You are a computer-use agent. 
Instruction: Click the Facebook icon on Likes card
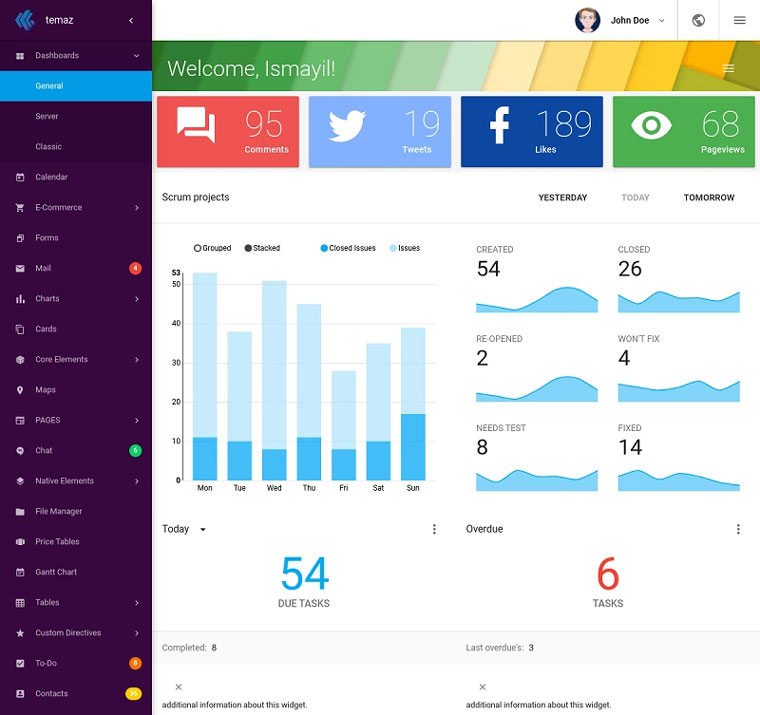(x=499, y=126)
